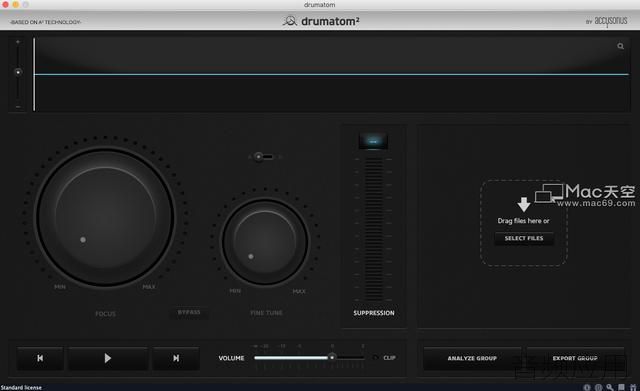
Task: Click the globe icon in the status bar
Action: pos(598,387)
